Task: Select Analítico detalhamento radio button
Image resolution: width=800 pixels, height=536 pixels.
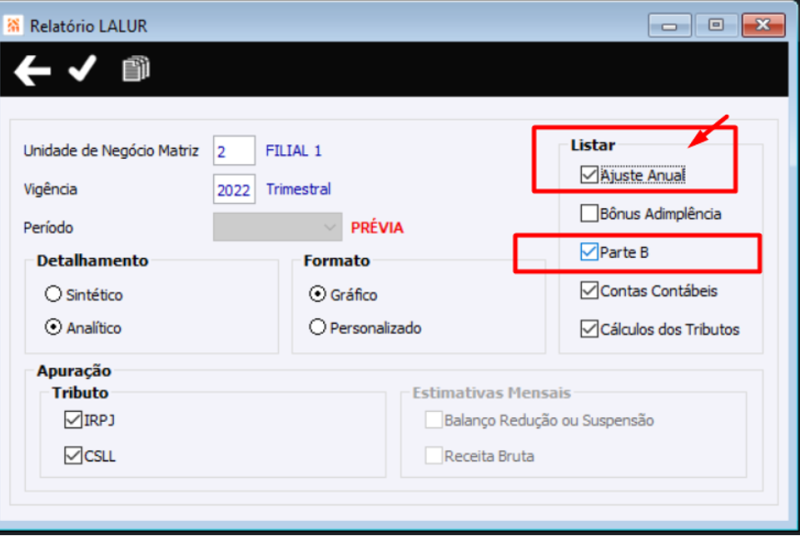Action: 53,327
